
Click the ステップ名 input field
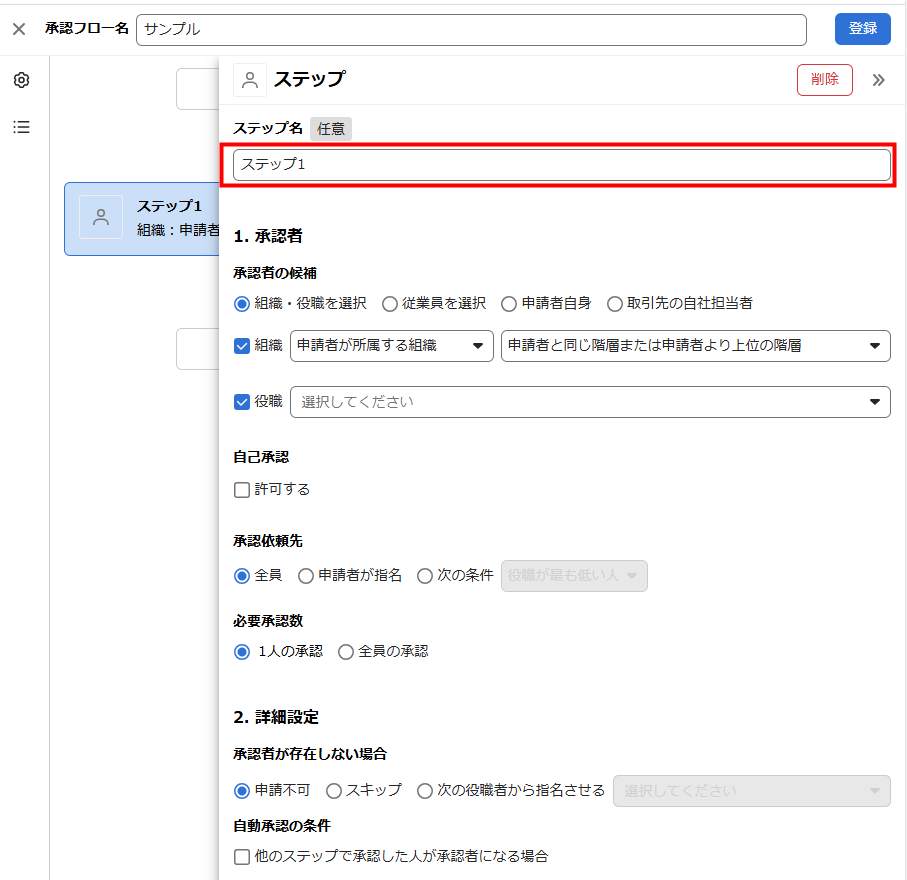(x=561, y=165)
